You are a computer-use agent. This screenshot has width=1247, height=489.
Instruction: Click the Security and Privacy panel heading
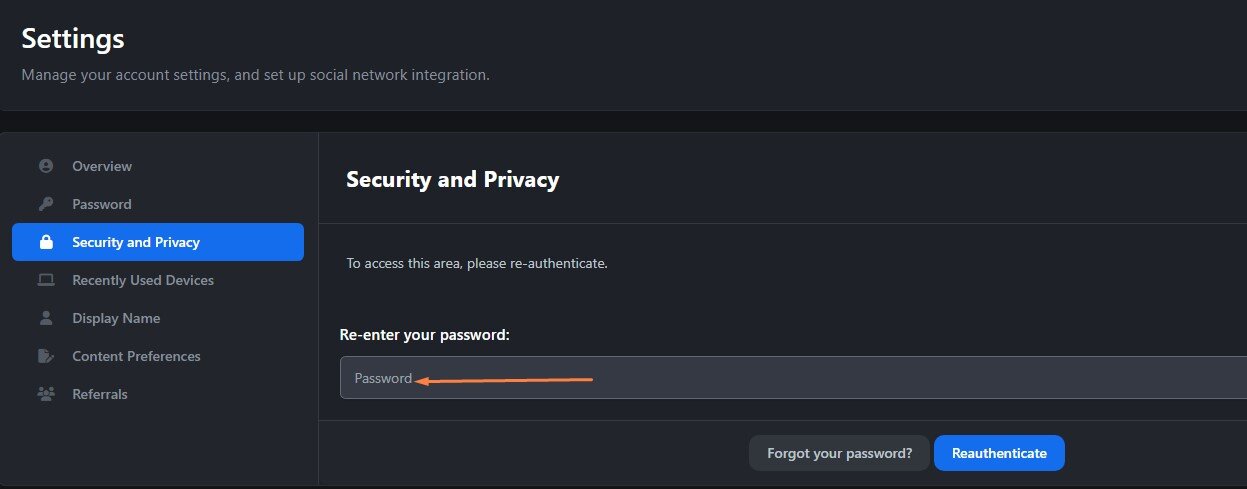452,180
